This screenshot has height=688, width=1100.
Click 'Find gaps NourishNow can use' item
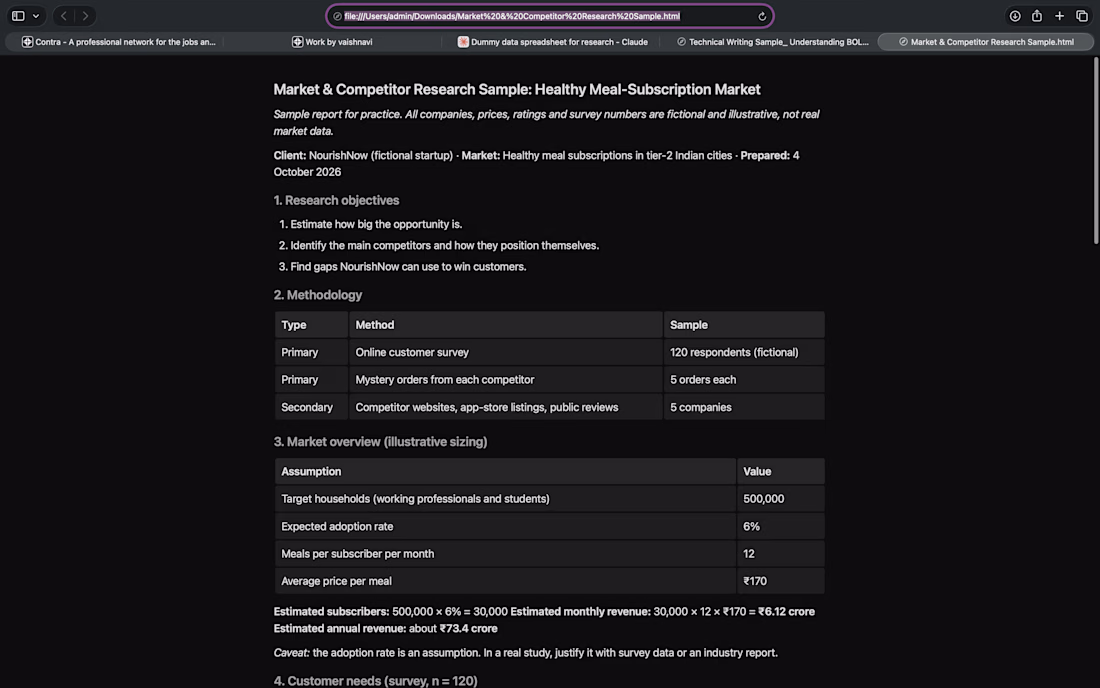tap(408, 267)
